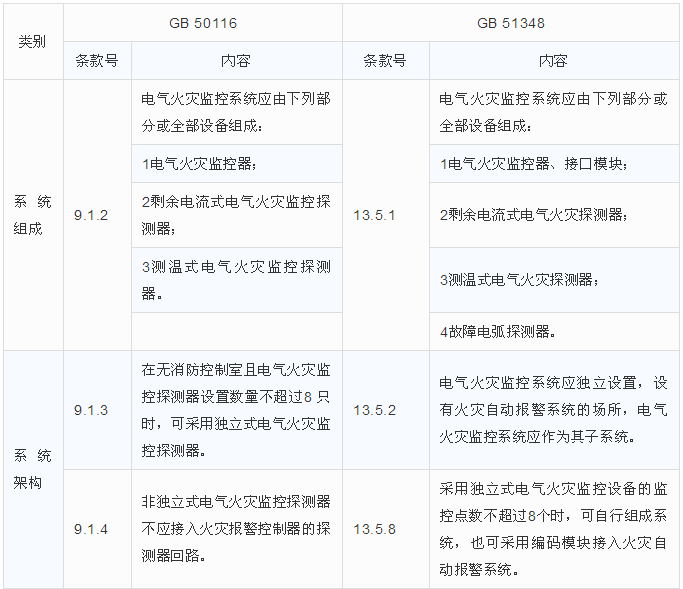Select the 2剩余电流式电气火灾探测器 cell in GB 51348
The height and width of the screenshot is (589, 683).
point(532,215)
